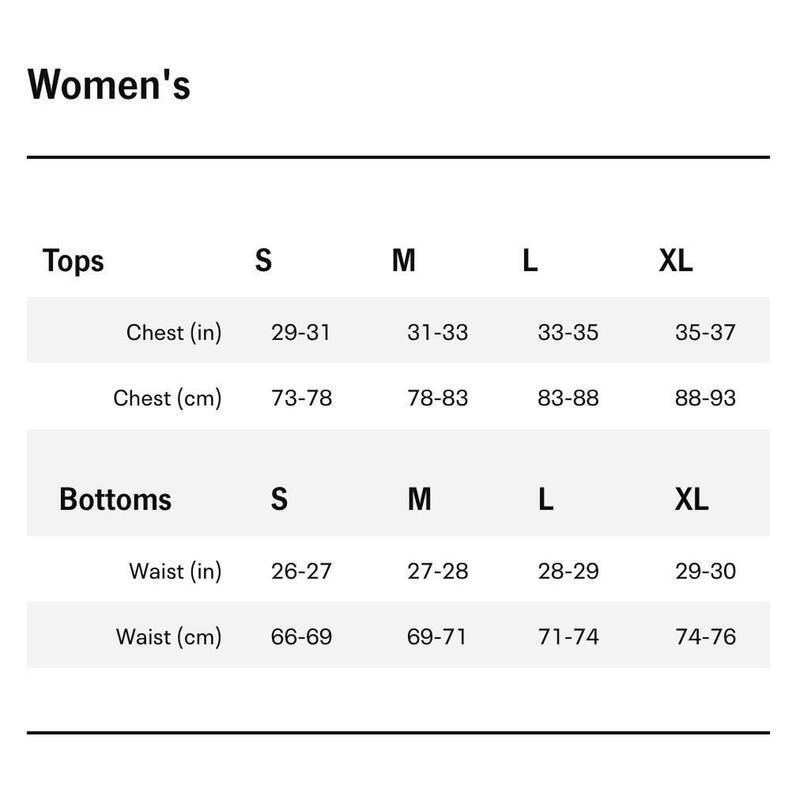Select the Waist (cm) row label
Image resolution: width=800 pixels, height=800 pixels.
coord(169,637)
